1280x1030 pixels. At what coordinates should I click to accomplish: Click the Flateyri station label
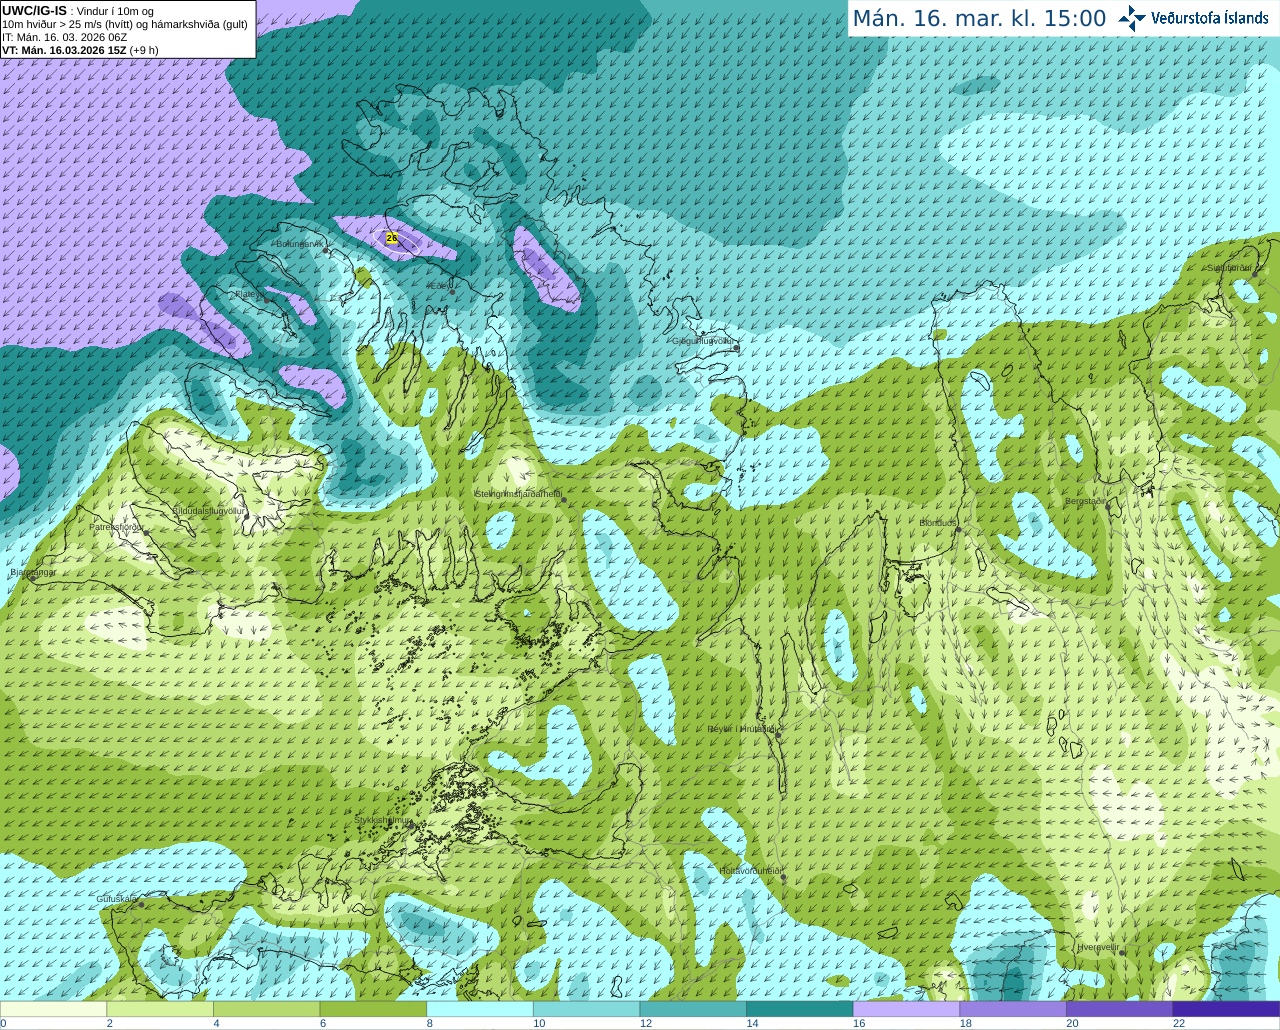[x=248, y=295]
